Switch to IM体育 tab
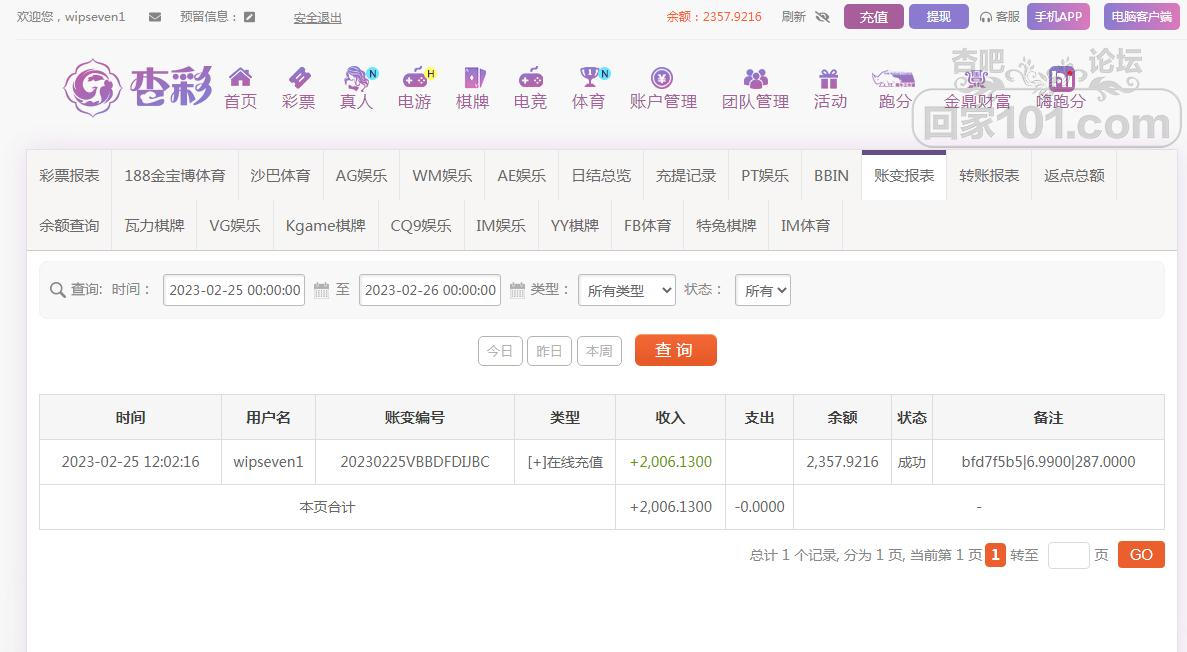1187x652 pixels. (x=805, y=226)
